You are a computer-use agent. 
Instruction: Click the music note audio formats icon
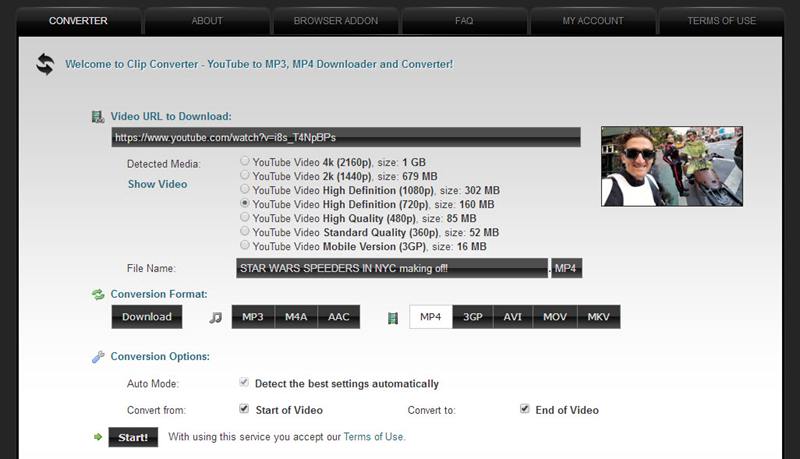[215, 318]
